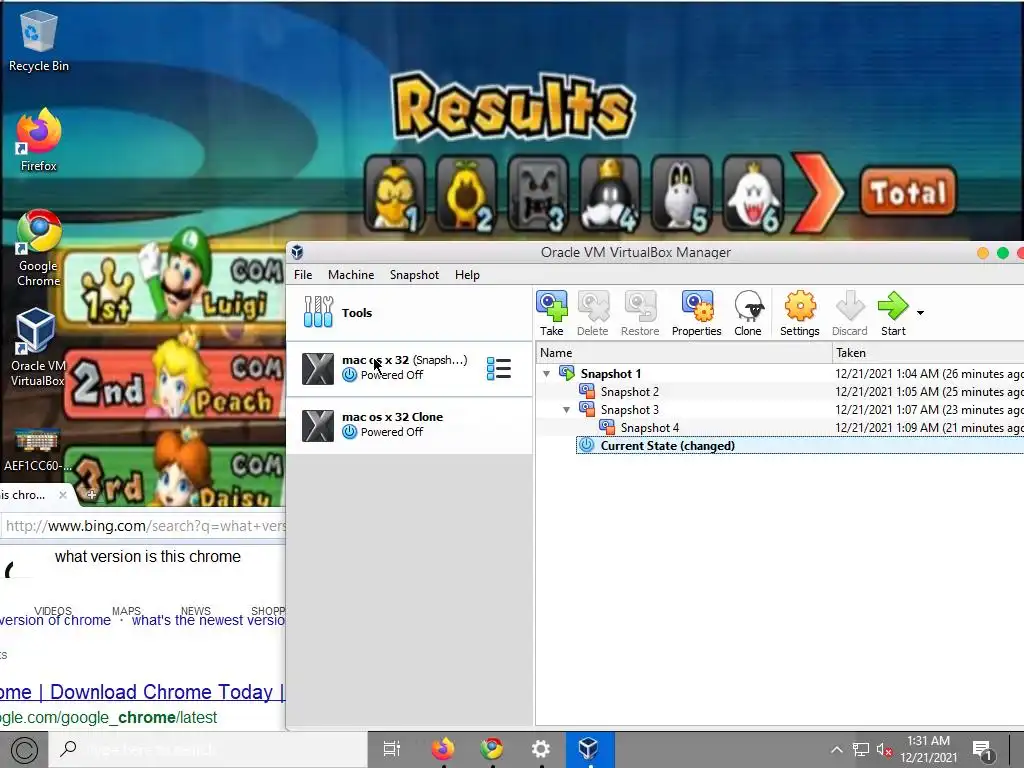Viewport: 1024px width, 768px height.
Task: Collapse the Snapshot 3 tree node
Action: click(x=567, y=409)
